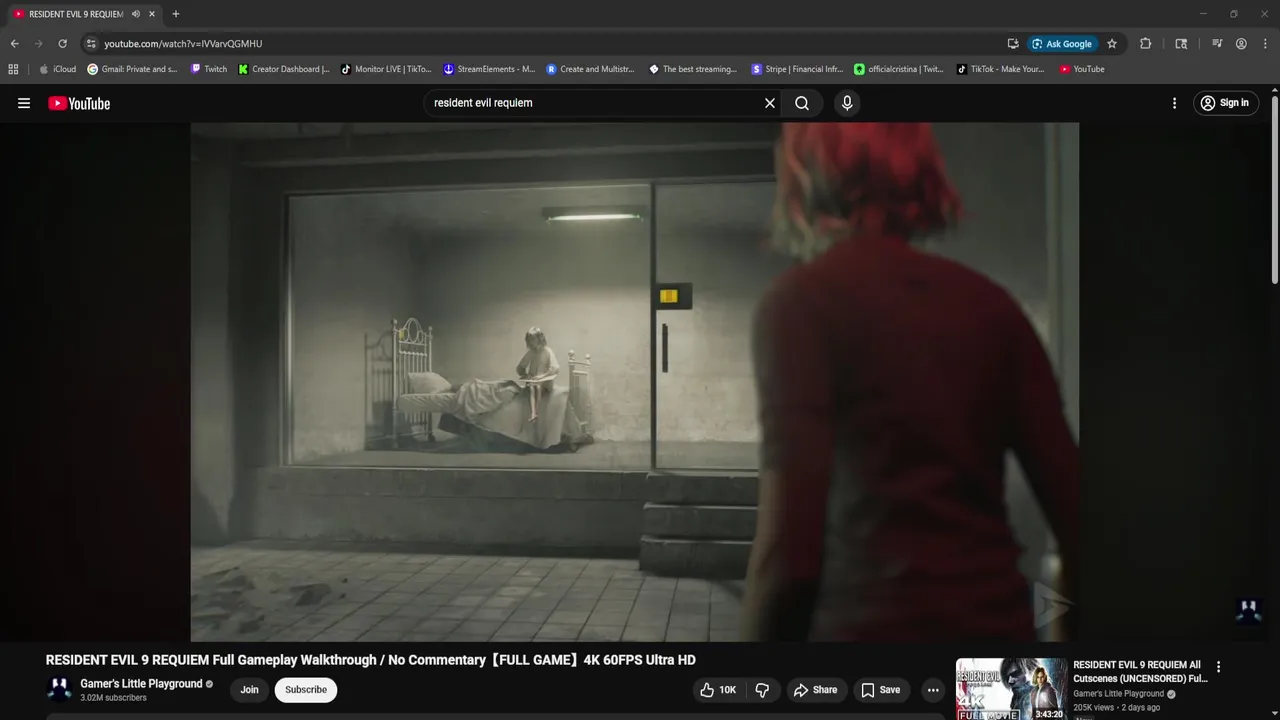Open YouTube settings three-dot menu
Screen dimensions: 1280x720
point(1174,103)
